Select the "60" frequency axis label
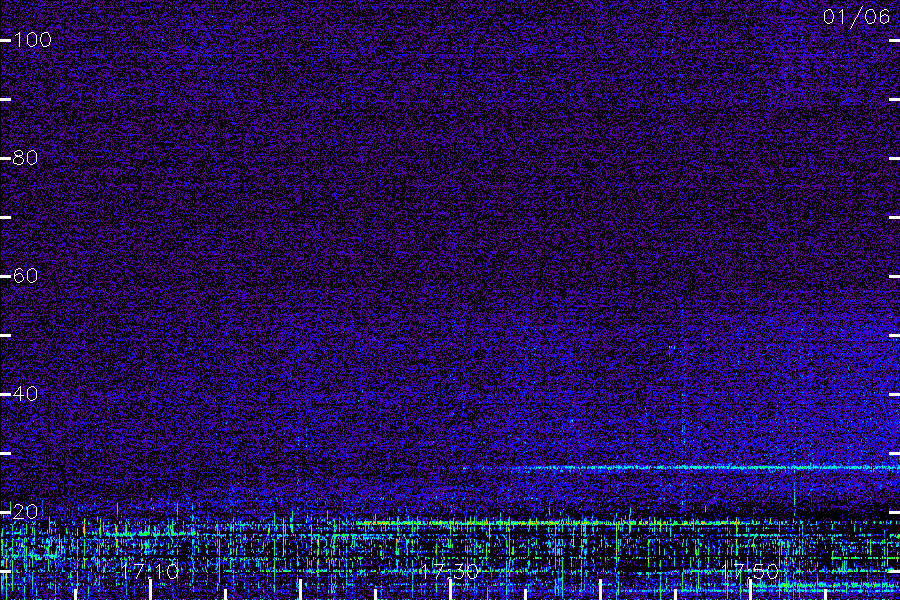Image resolution: width=900 pixels, height=600 pixels. tap(25, 276)
